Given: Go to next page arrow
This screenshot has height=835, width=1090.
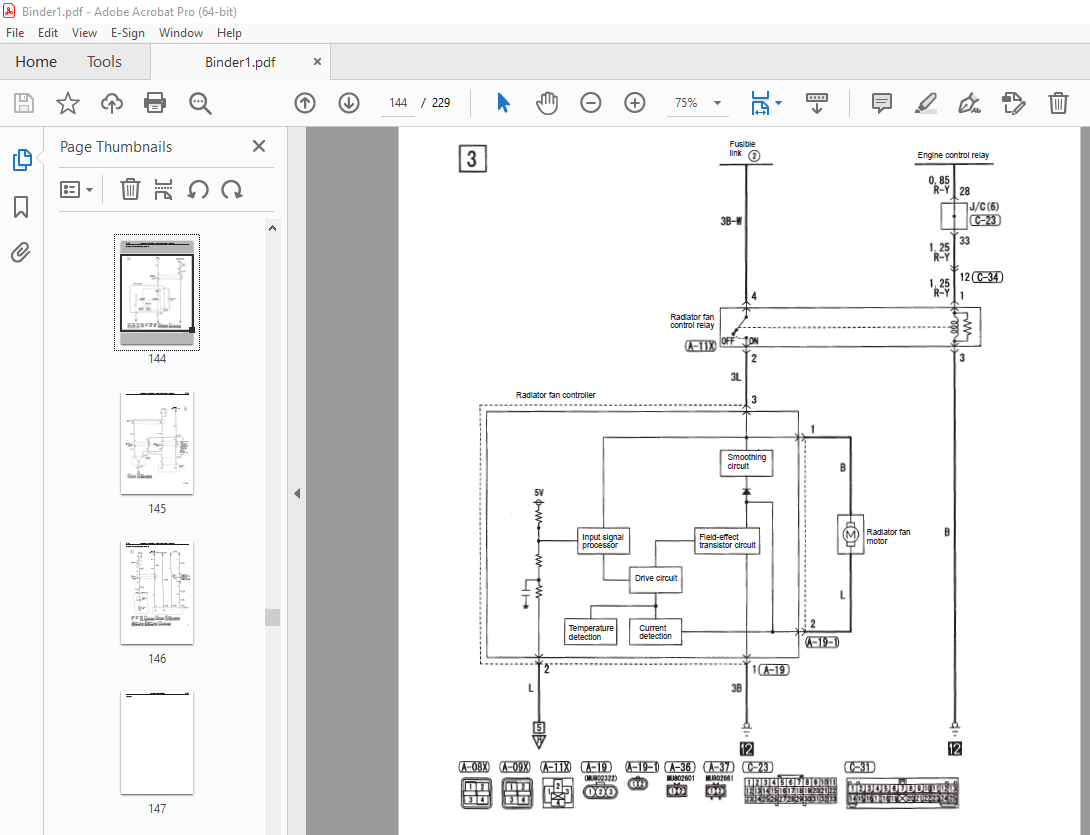Looking at the screenshot, I should (x=348, y=103).
